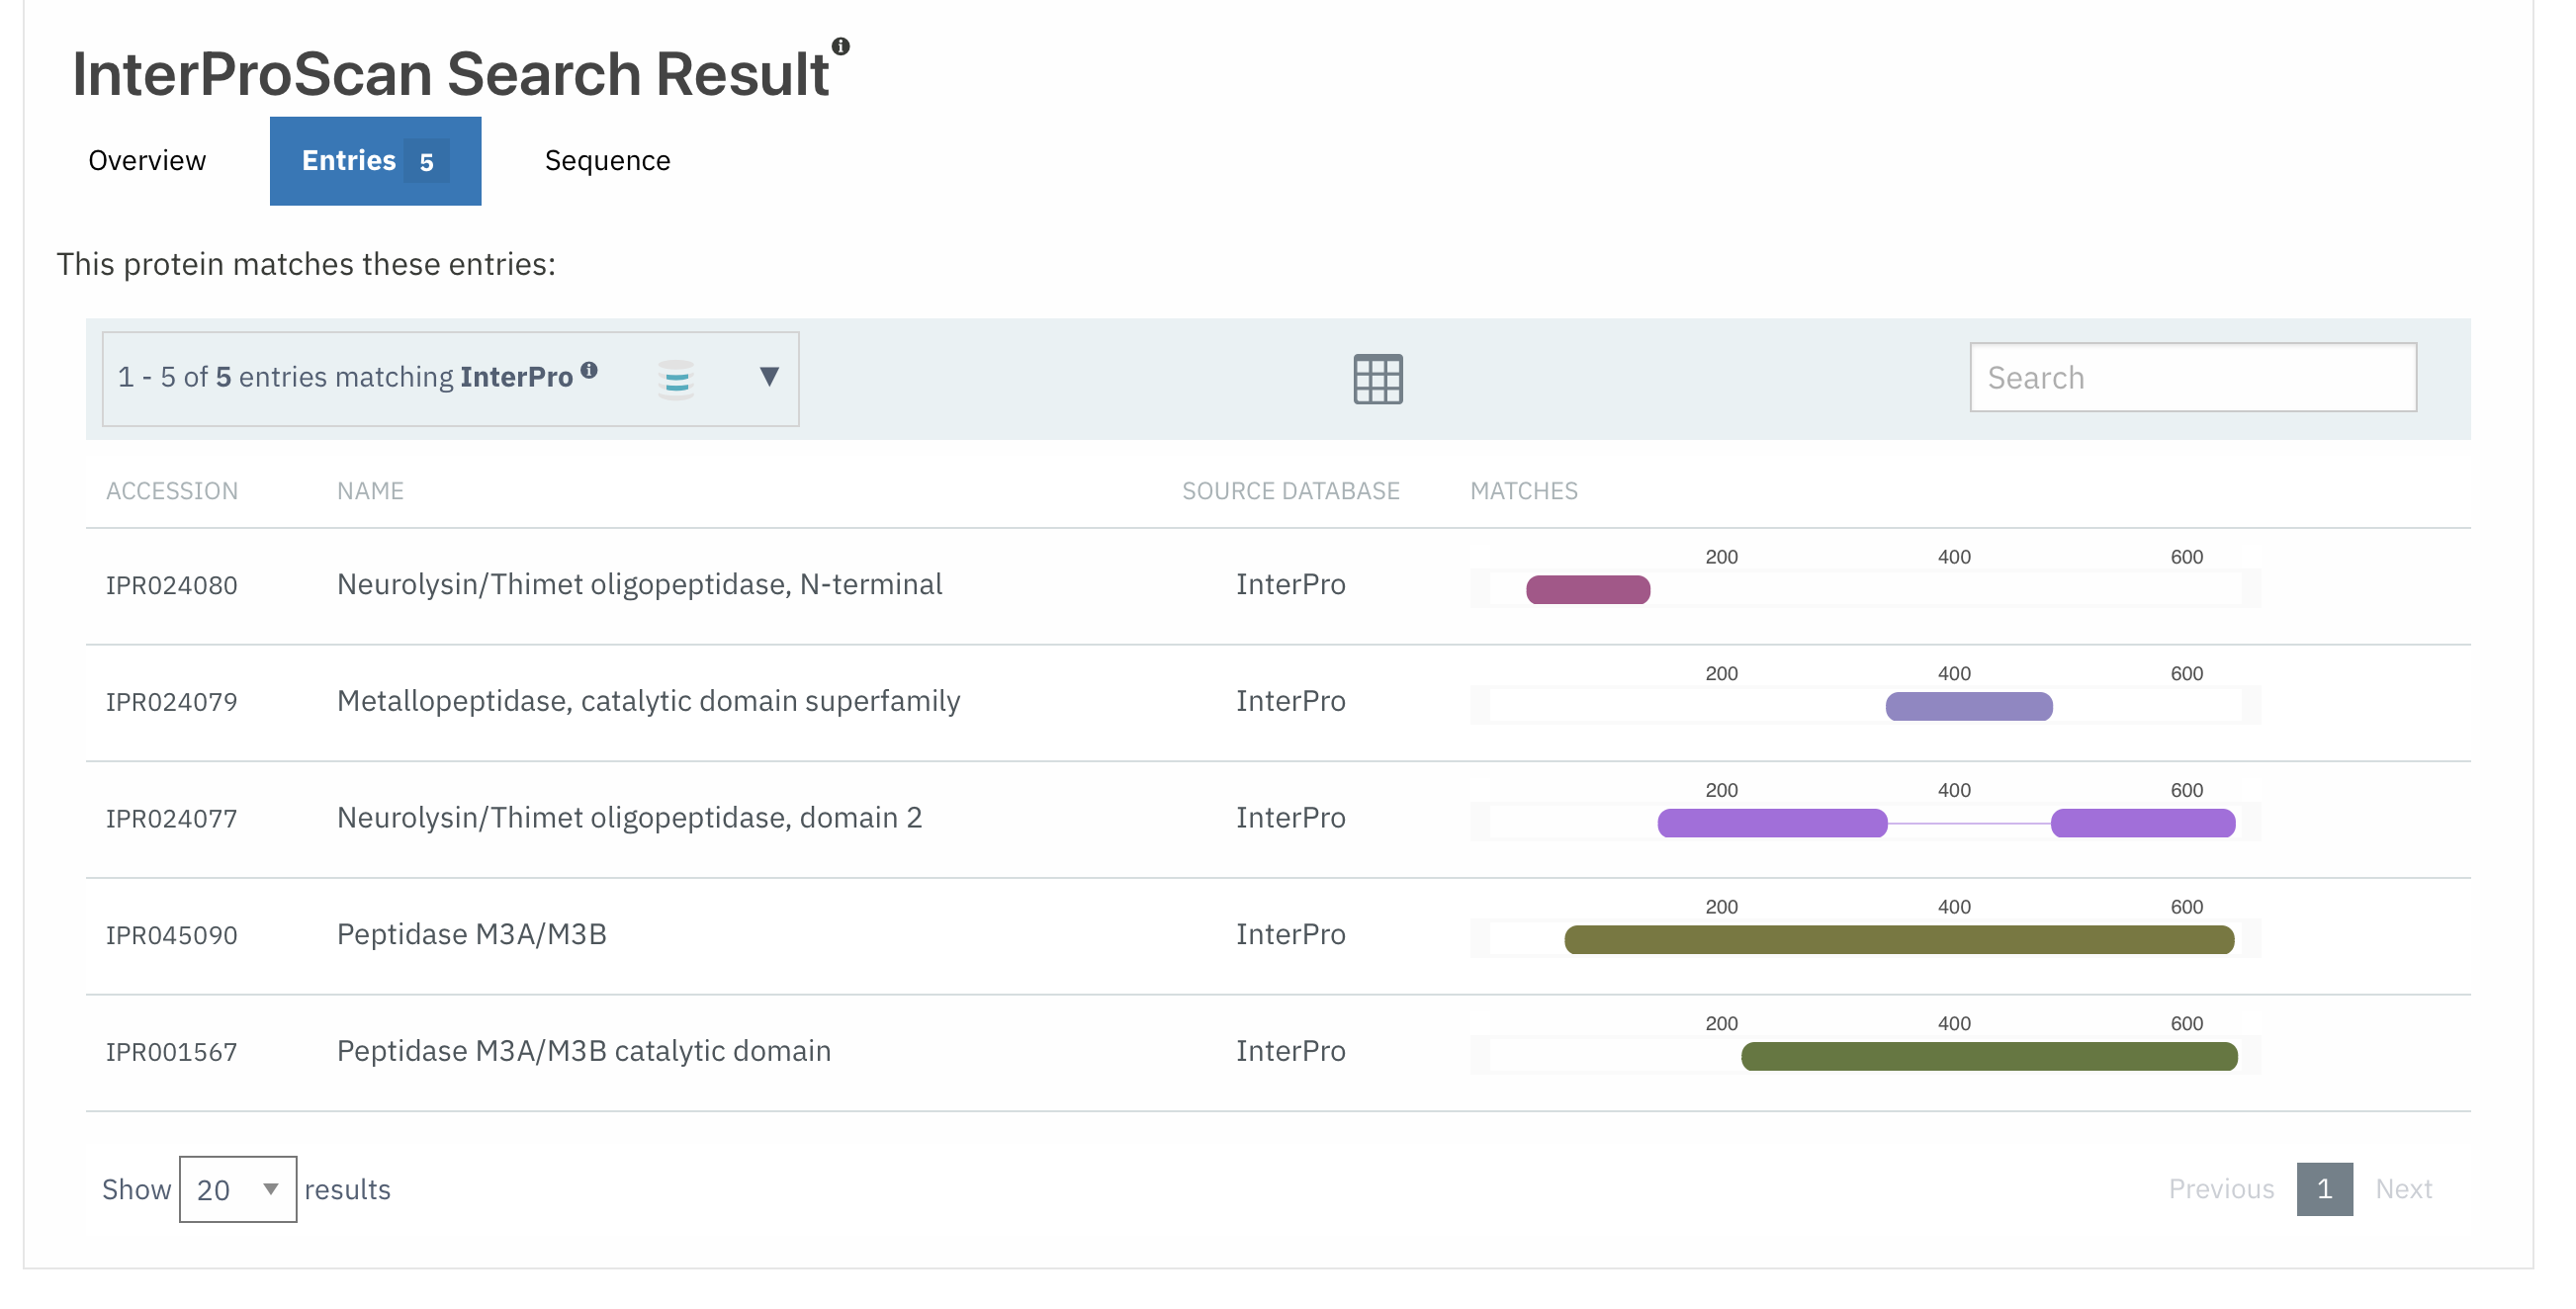The height and width of the screenshot is (1309, 2576).
Task: Click the Entries 5 tab
Action: click(374, 158)
